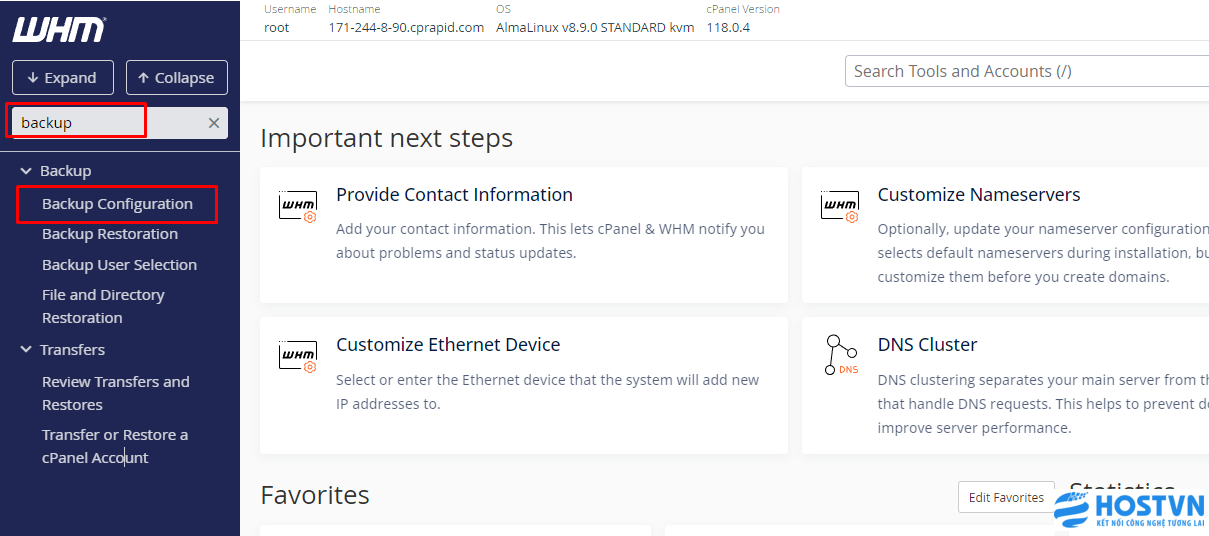Image resolution: width=1209 pixels, height=536 pixels.
Task: Open Transfer or Restore a cPanel Account
Action: pyautogui.click(x=115, y=446)
